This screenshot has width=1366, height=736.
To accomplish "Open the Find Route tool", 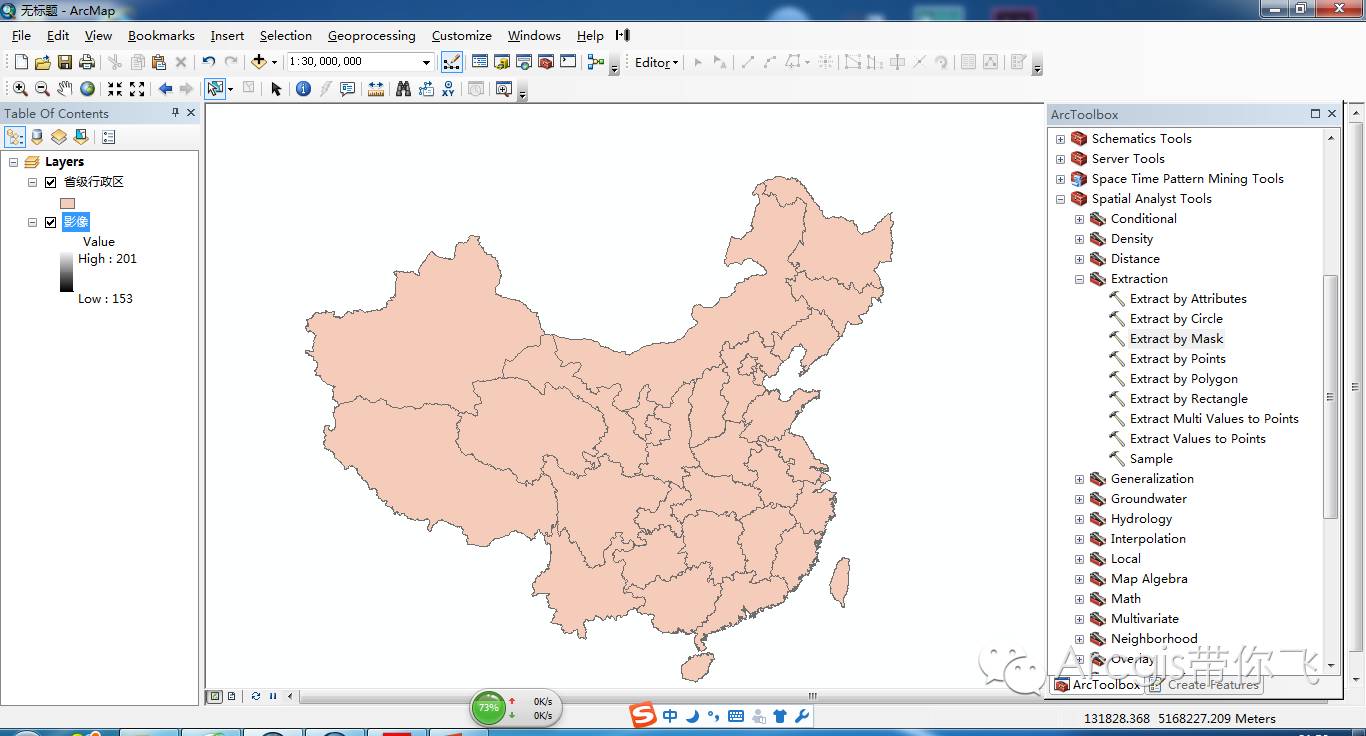I will pyautogui.click(x=426, y=89).
